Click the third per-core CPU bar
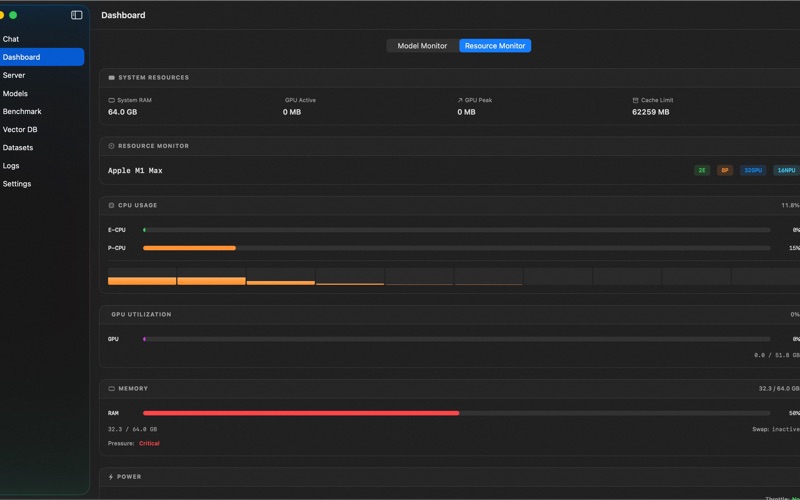The image size is (800, 500). (x=281, y=277)
